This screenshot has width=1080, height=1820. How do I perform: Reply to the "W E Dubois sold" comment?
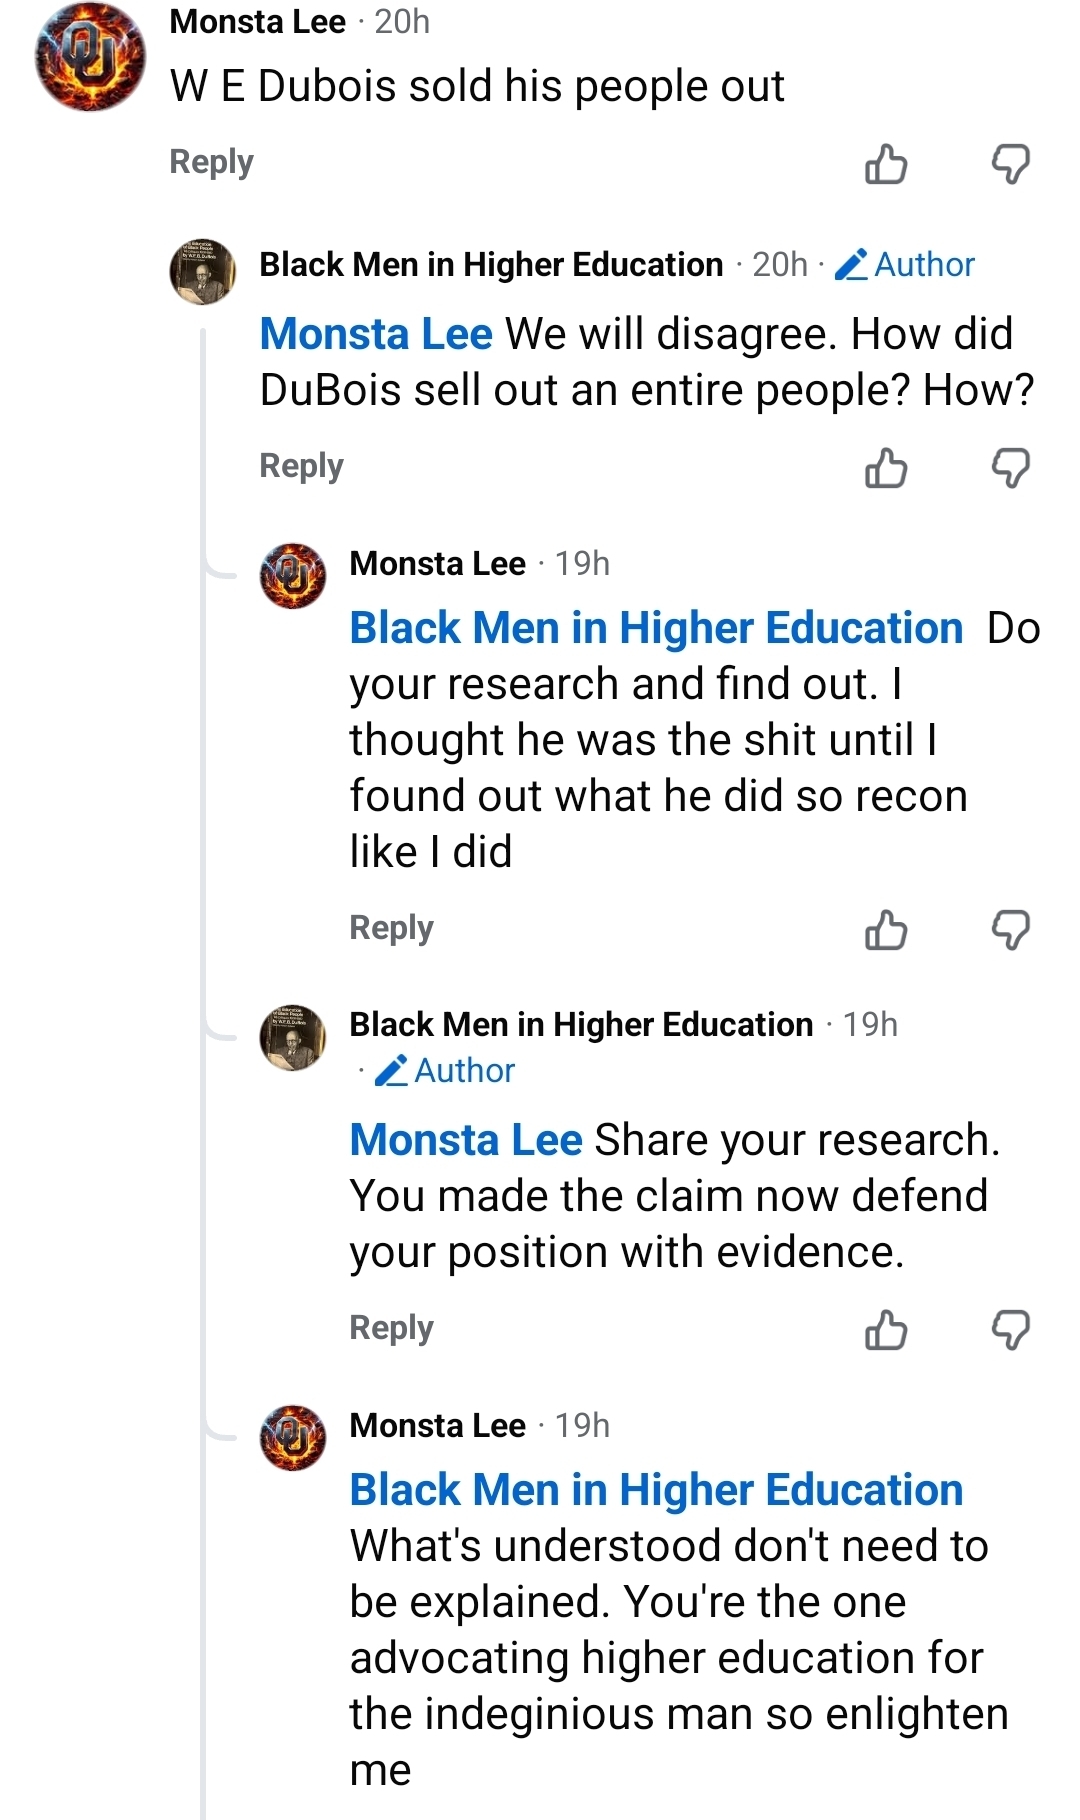211,162
